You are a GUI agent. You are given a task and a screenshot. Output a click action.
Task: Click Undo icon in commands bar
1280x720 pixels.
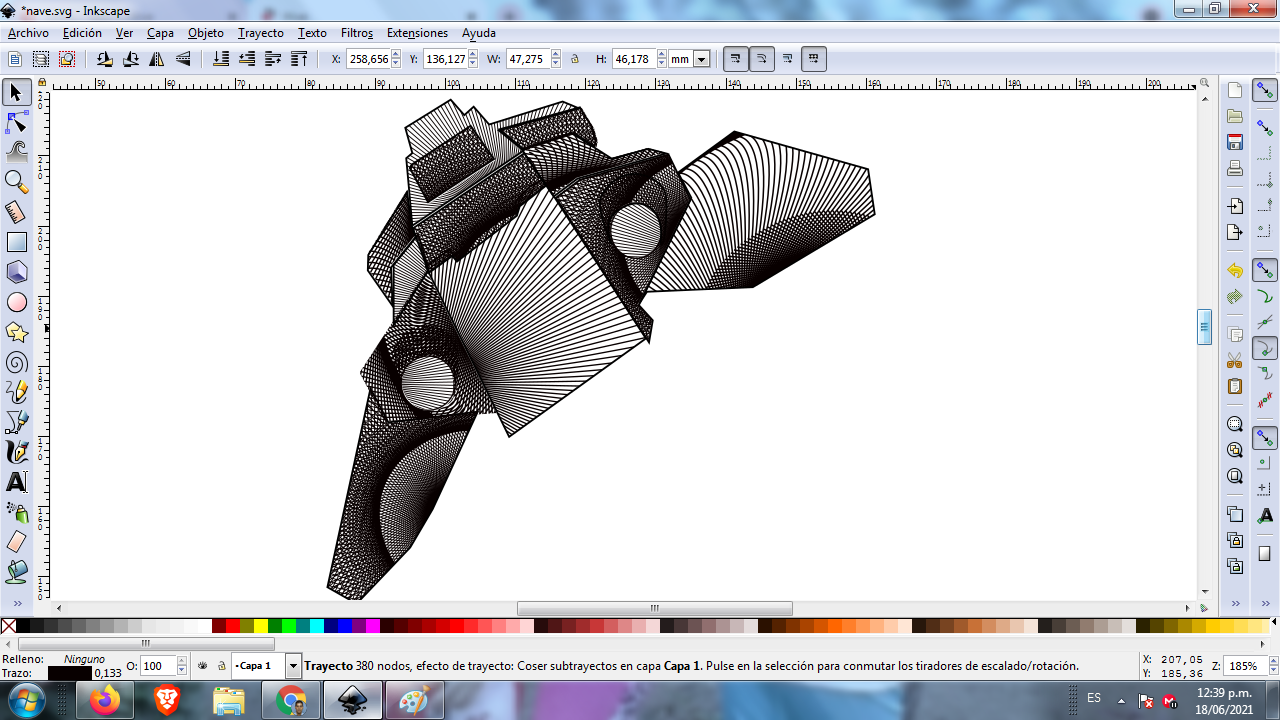pos(1235,271)
